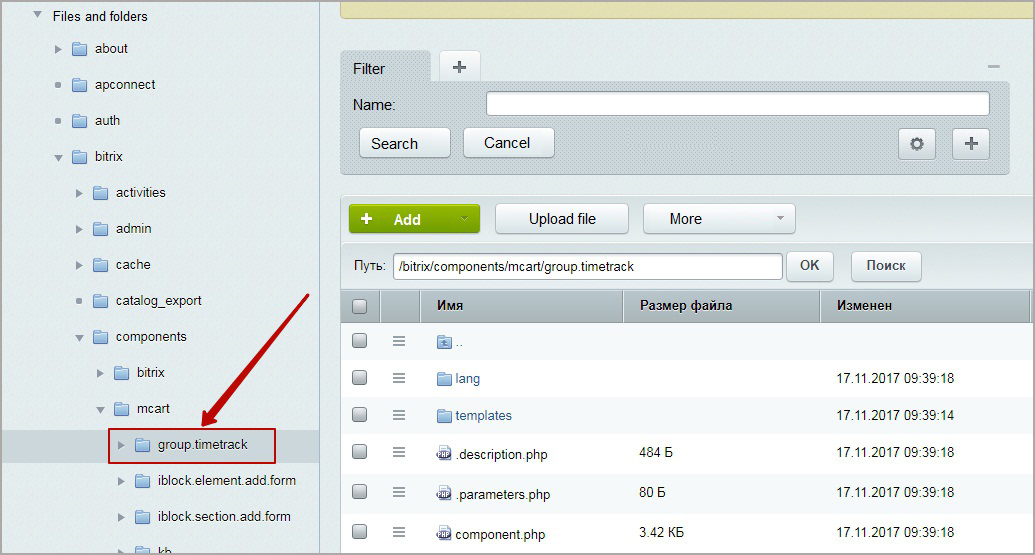The height and width of the screenshot is (555, 1035).
Task: Open actions menu for lang row
Action: click(399, 378)
